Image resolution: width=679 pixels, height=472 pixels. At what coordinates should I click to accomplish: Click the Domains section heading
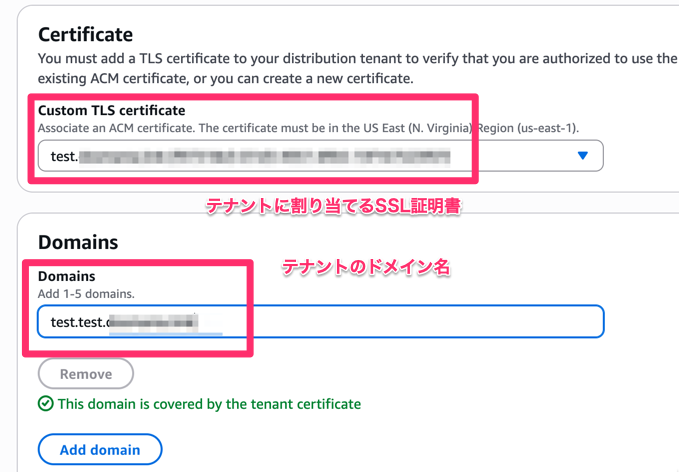(78, 241)
